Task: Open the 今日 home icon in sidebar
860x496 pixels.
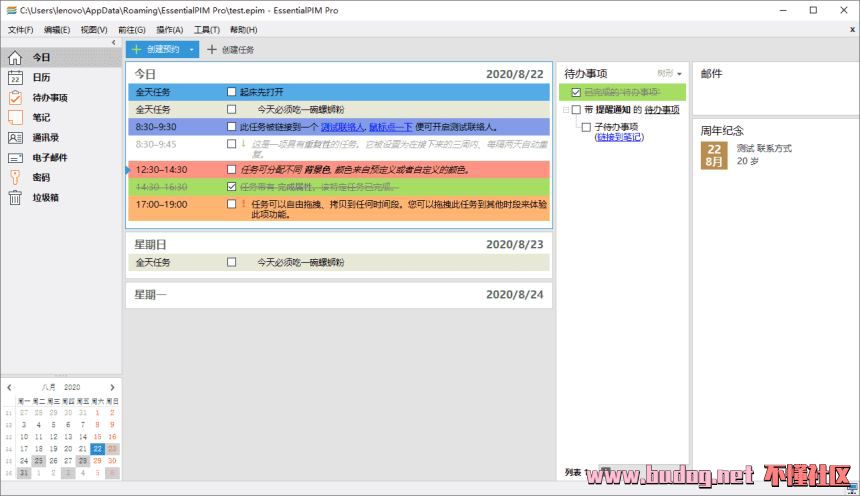Action: pyautogui.click(x=15, y=58)
